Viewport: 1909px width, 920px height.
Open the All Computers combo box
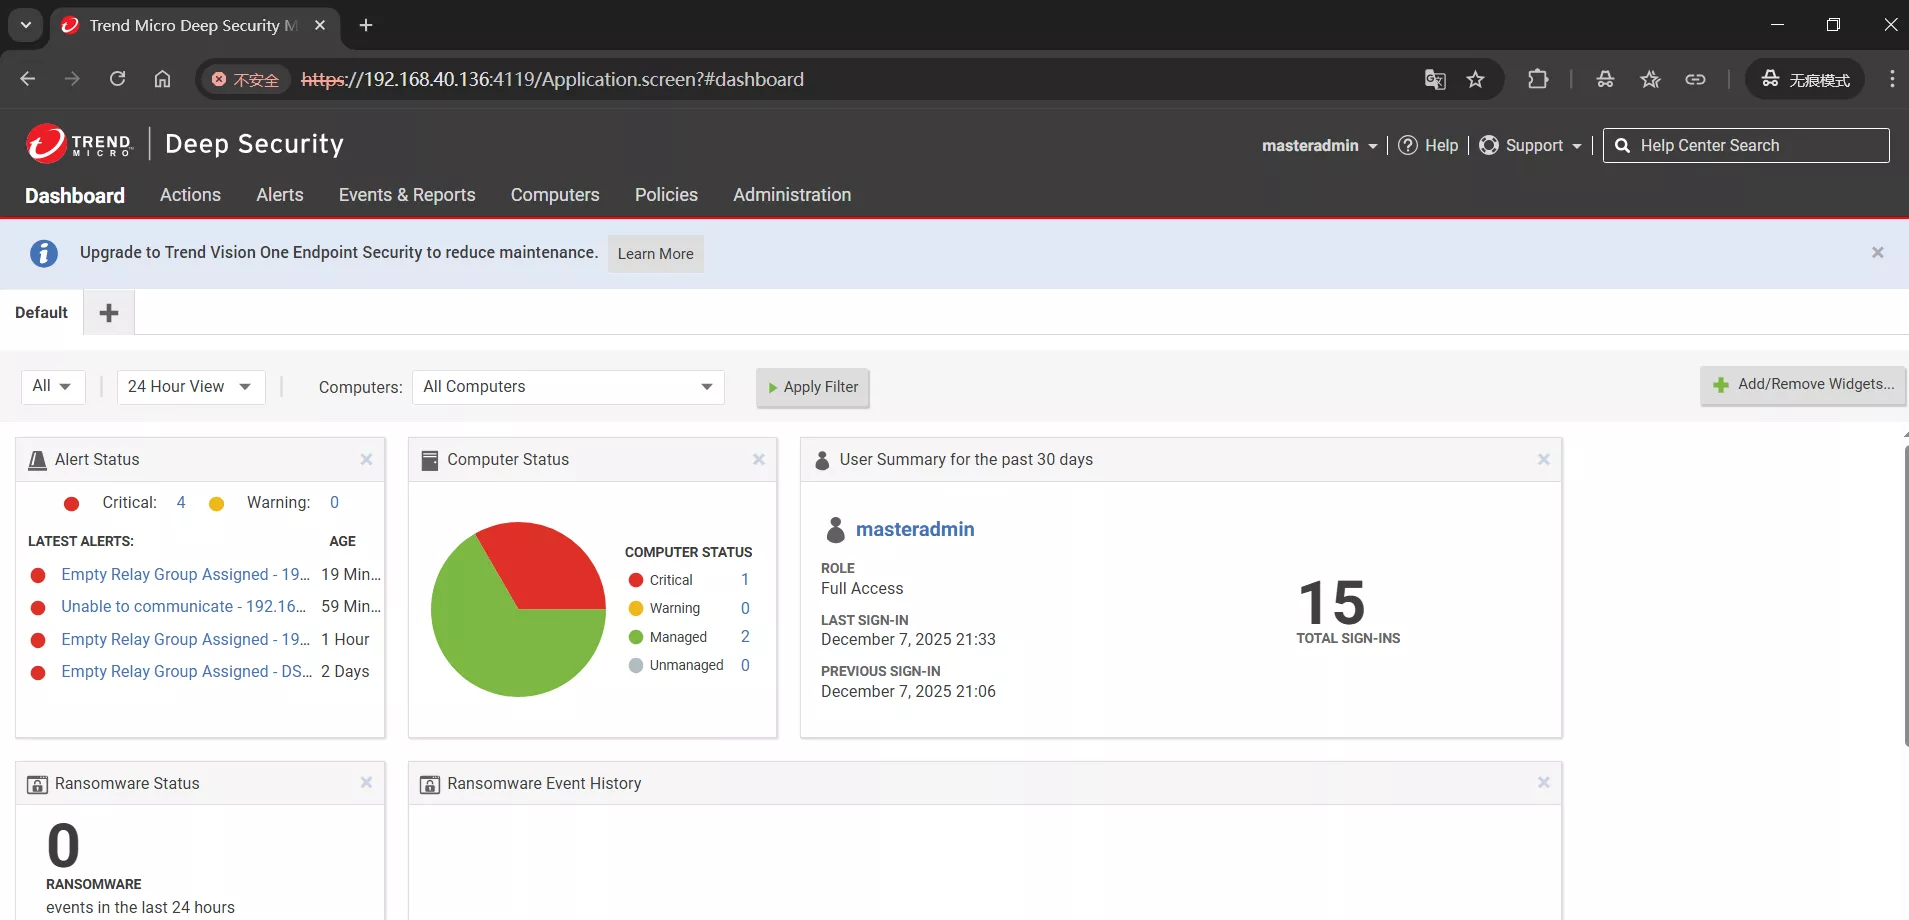point(567,387)
